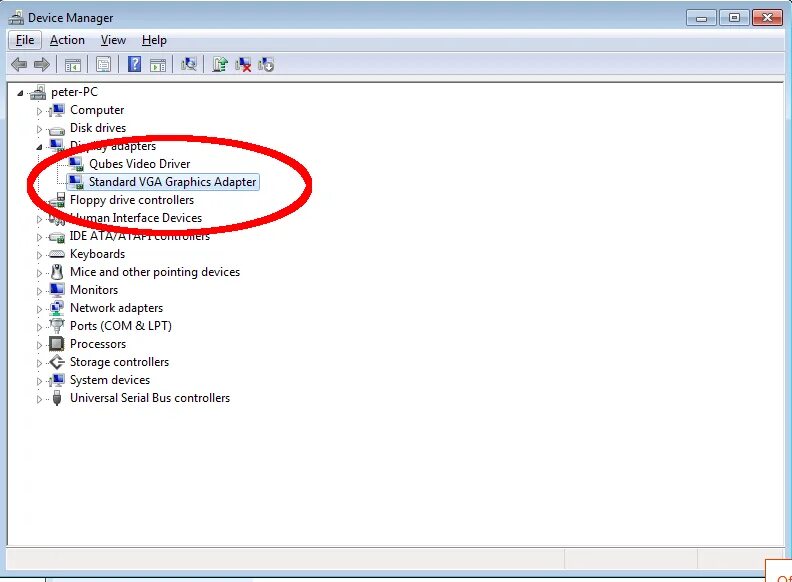The height and width of the screenshot is (582, 792).
Task: Click the System devices icon
Action: [x=57, y=380]
